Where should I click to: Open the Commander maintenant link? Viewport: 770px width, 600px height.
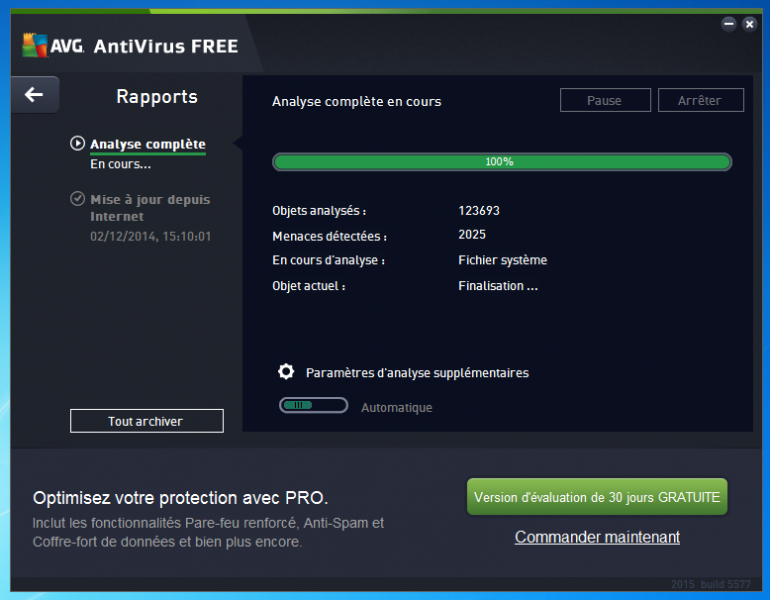pyautogui.click(x=597, y=537)
